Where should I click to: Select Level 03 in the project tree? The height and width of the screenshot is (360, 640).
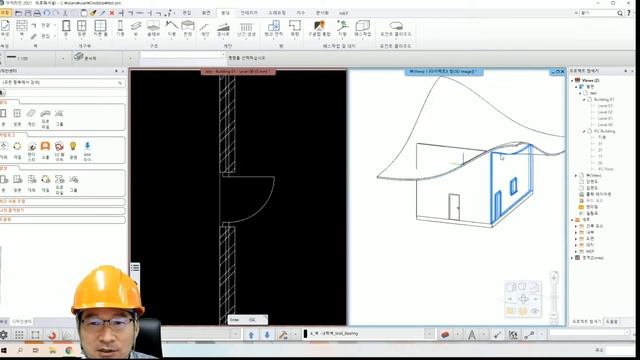(x=605, y=106)
